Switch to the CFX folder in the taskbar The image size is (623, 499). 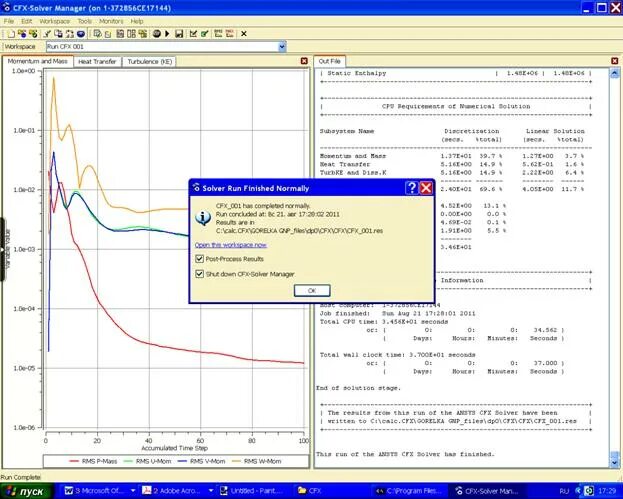[332, 491]
